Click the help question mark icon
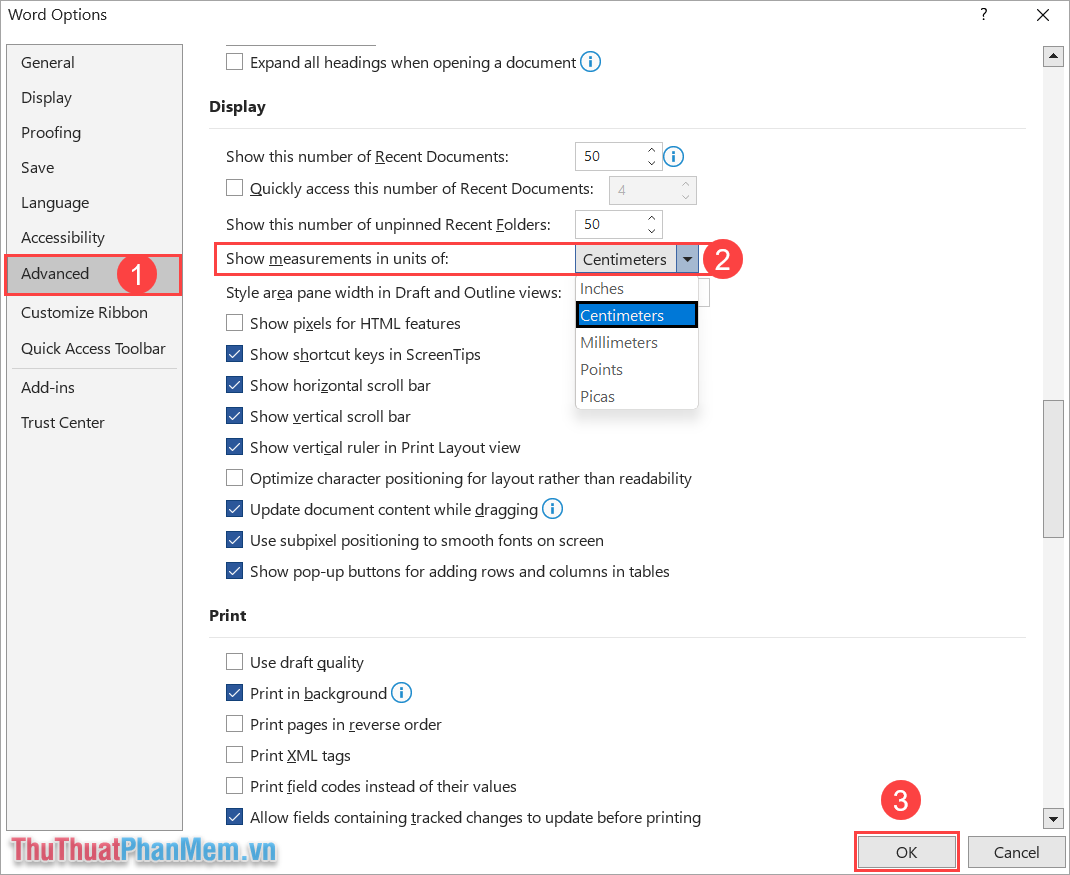The height and width of the screenshot is (875, 1070). 983,15
